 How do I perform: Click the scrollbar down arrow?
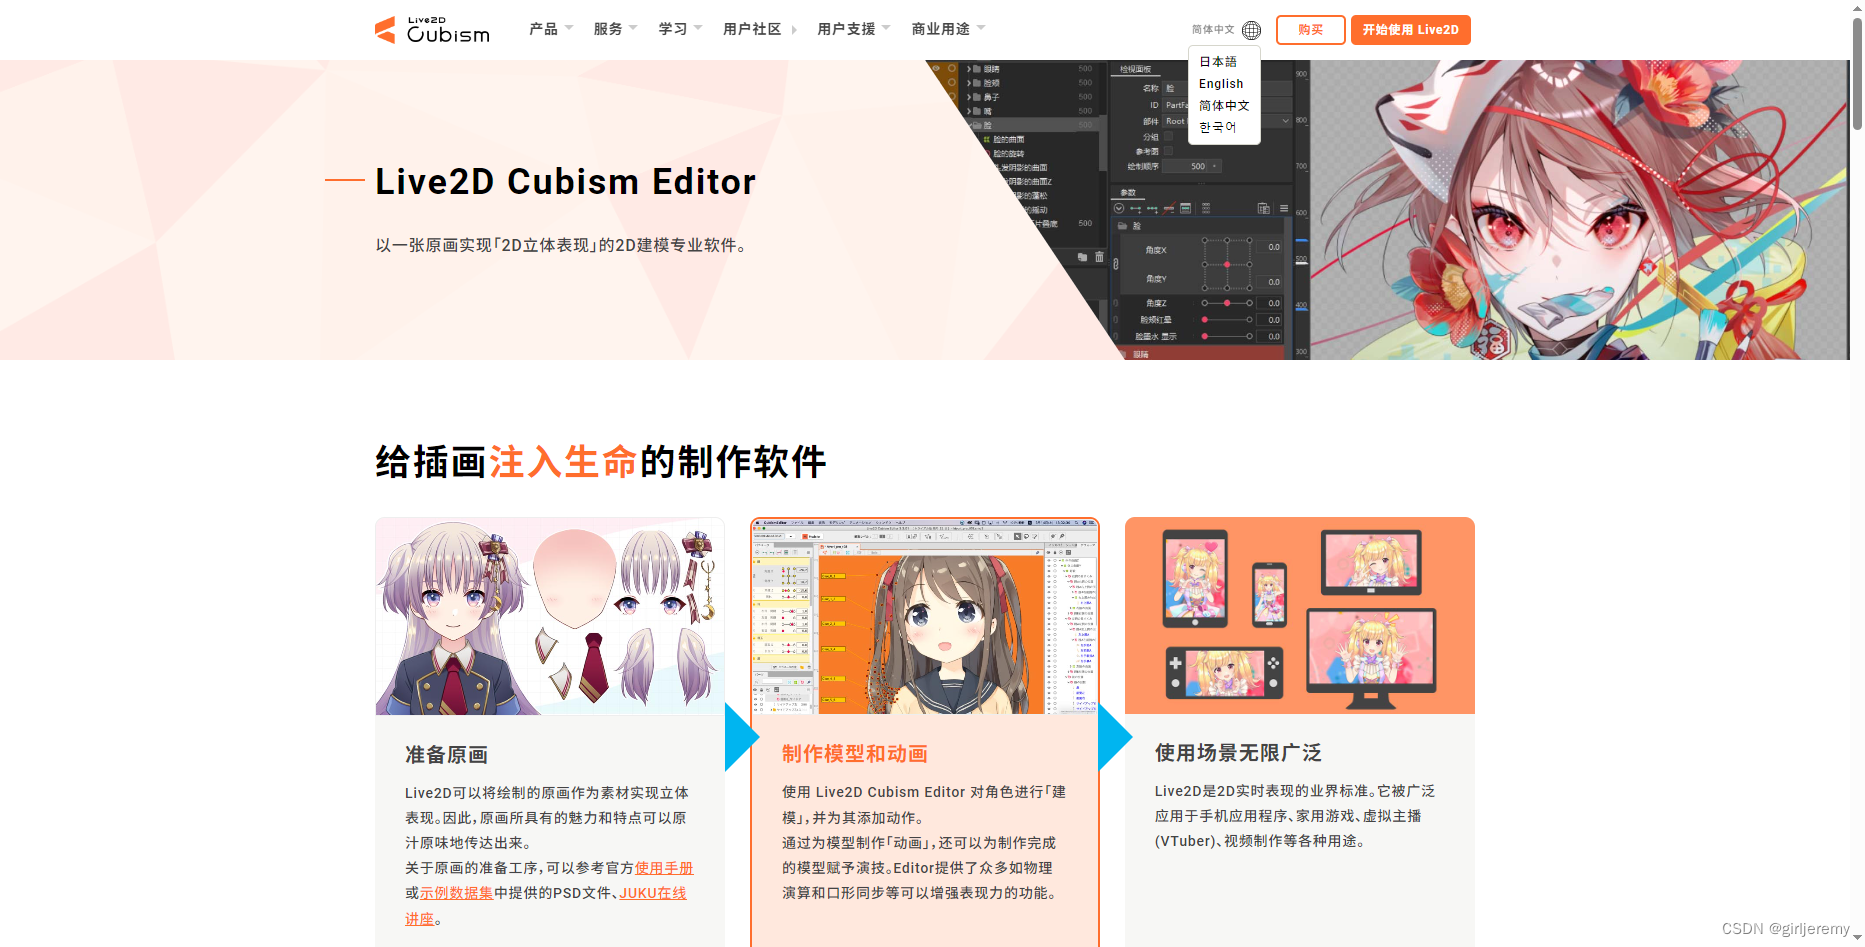1857,939
